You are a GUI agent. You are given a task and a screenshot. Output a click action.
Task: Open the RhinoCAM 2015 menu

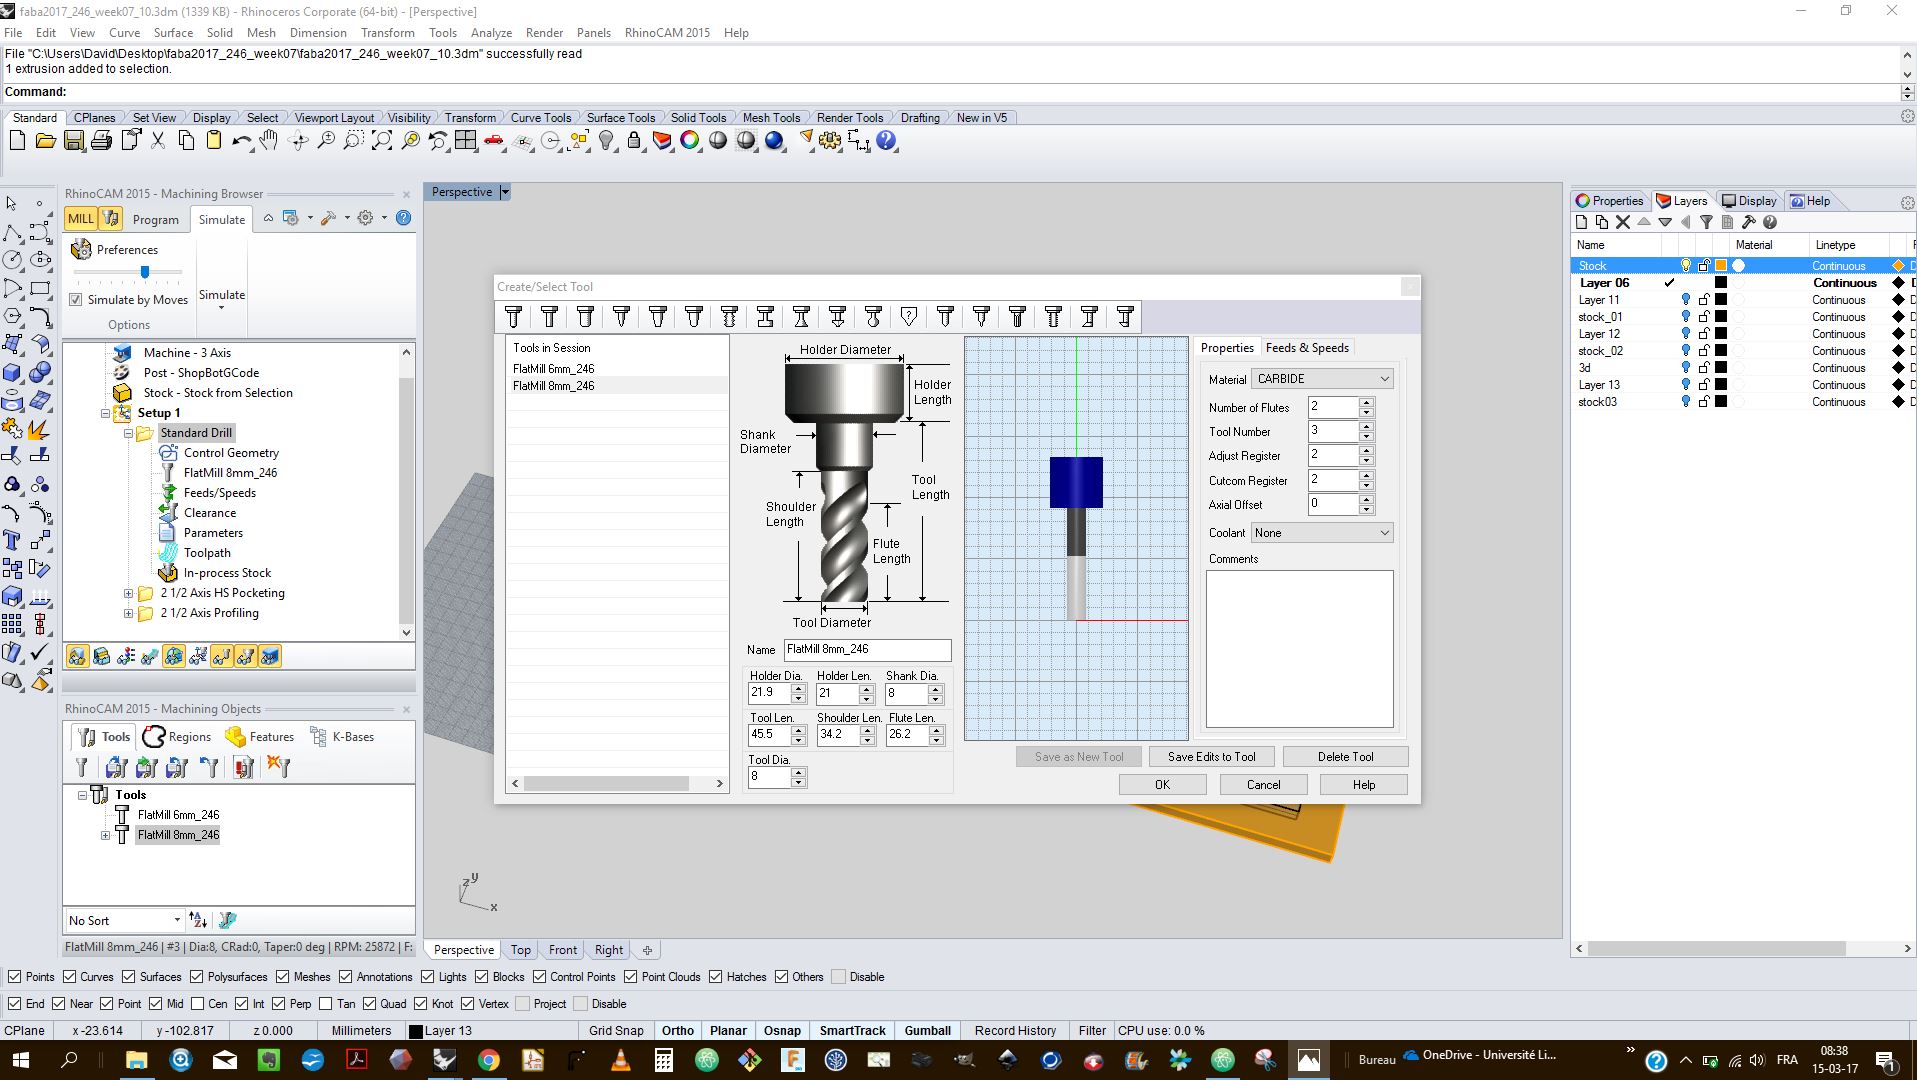[667, 33]
